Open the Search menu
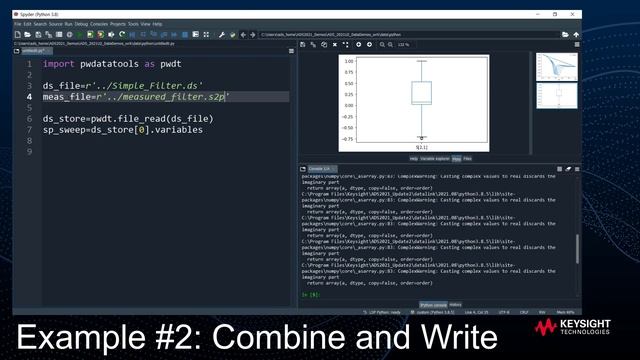This screenshot has width=640, height=360. 40,24
